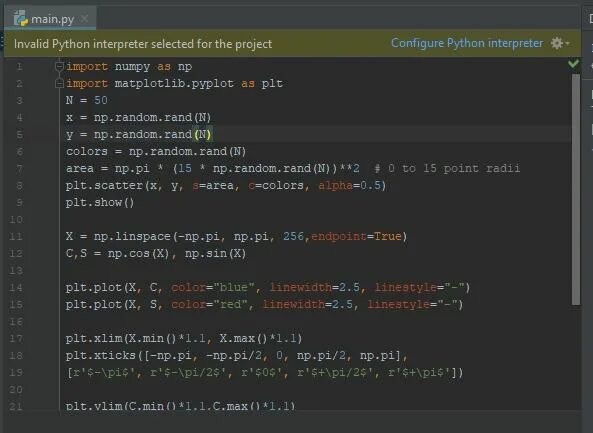Select the main.py editor tab
The width and height of the screenshot is (593, 433).
tap(50, 18)
